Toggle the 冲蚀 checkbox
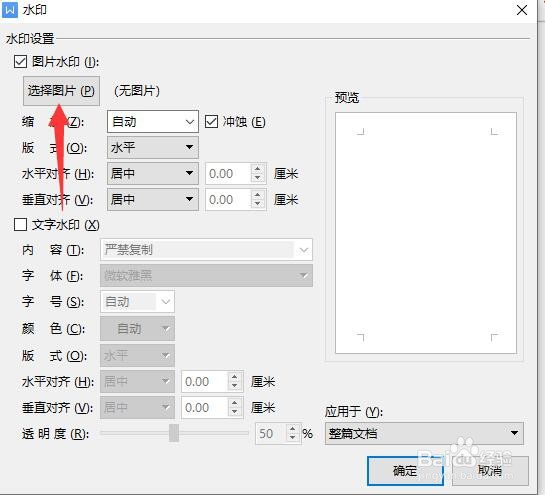The height and width of the screenshot is (495, 545). click(x=211, y=122)
